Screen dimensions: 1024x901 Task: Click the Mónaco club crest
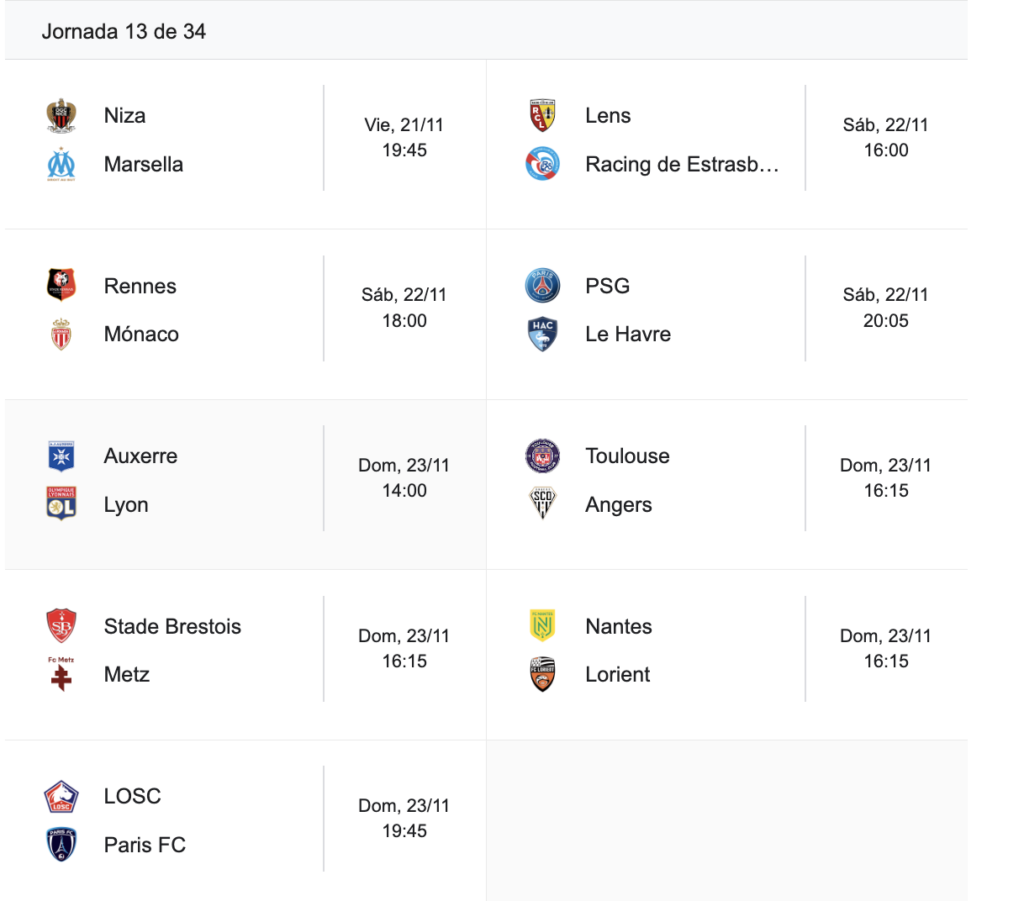pos(62,334)
